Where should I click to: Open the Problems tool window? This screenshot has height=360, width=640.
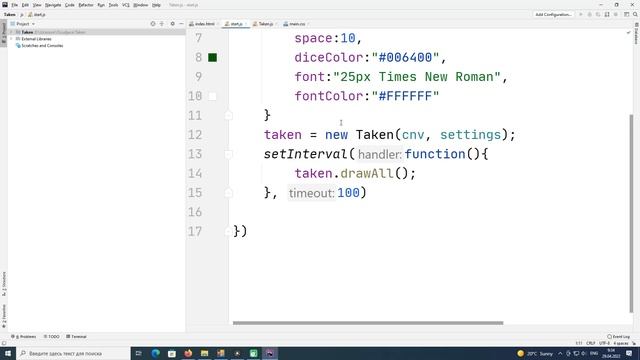coord(24,337)
